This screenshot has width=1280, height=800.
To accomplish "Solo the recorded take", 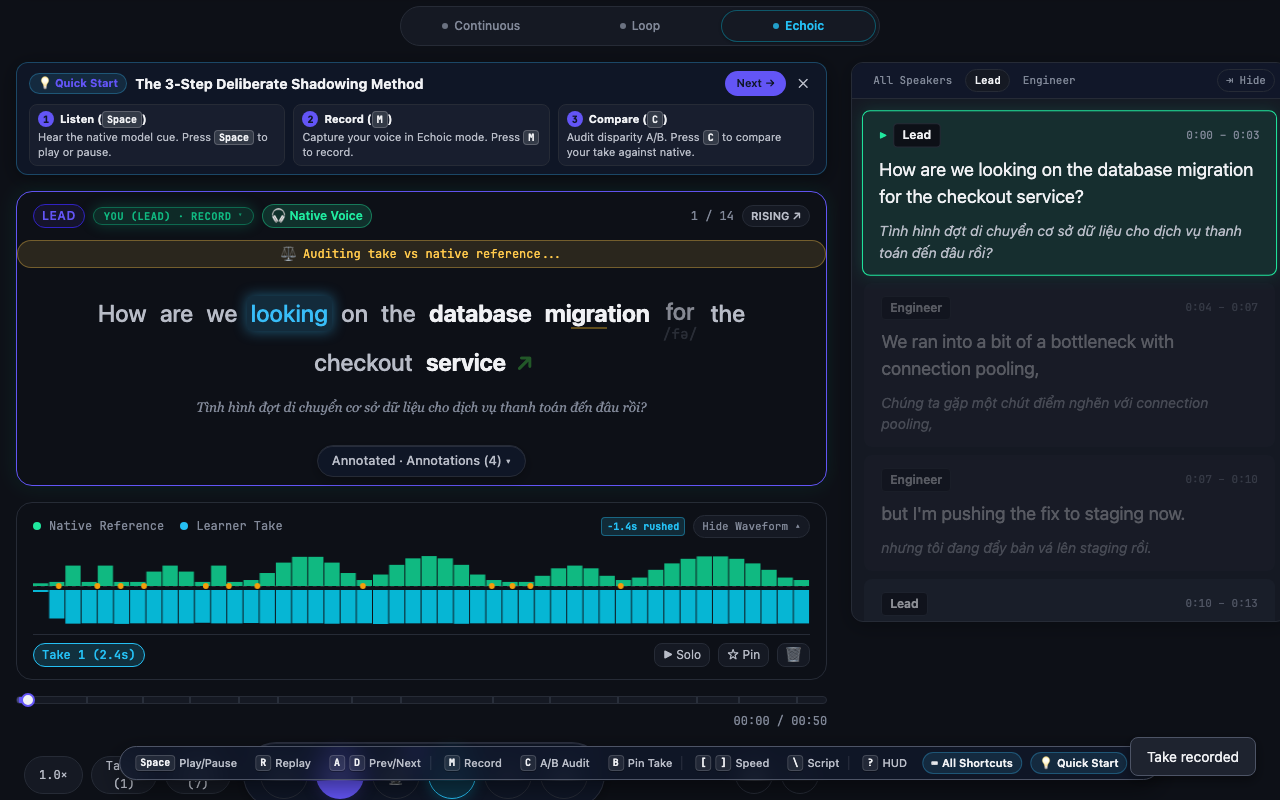I will [x=682, y=655].
